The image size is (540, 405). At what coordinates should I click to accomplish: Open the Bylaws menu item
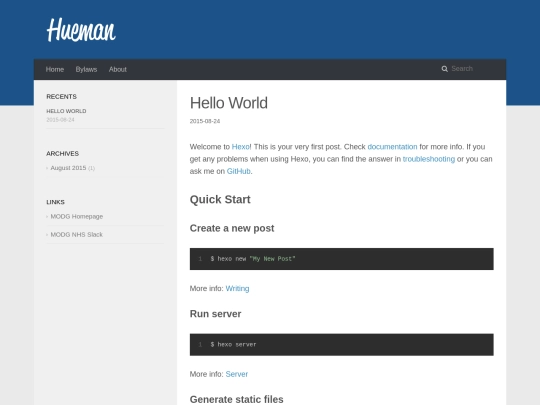click(86, 70)
